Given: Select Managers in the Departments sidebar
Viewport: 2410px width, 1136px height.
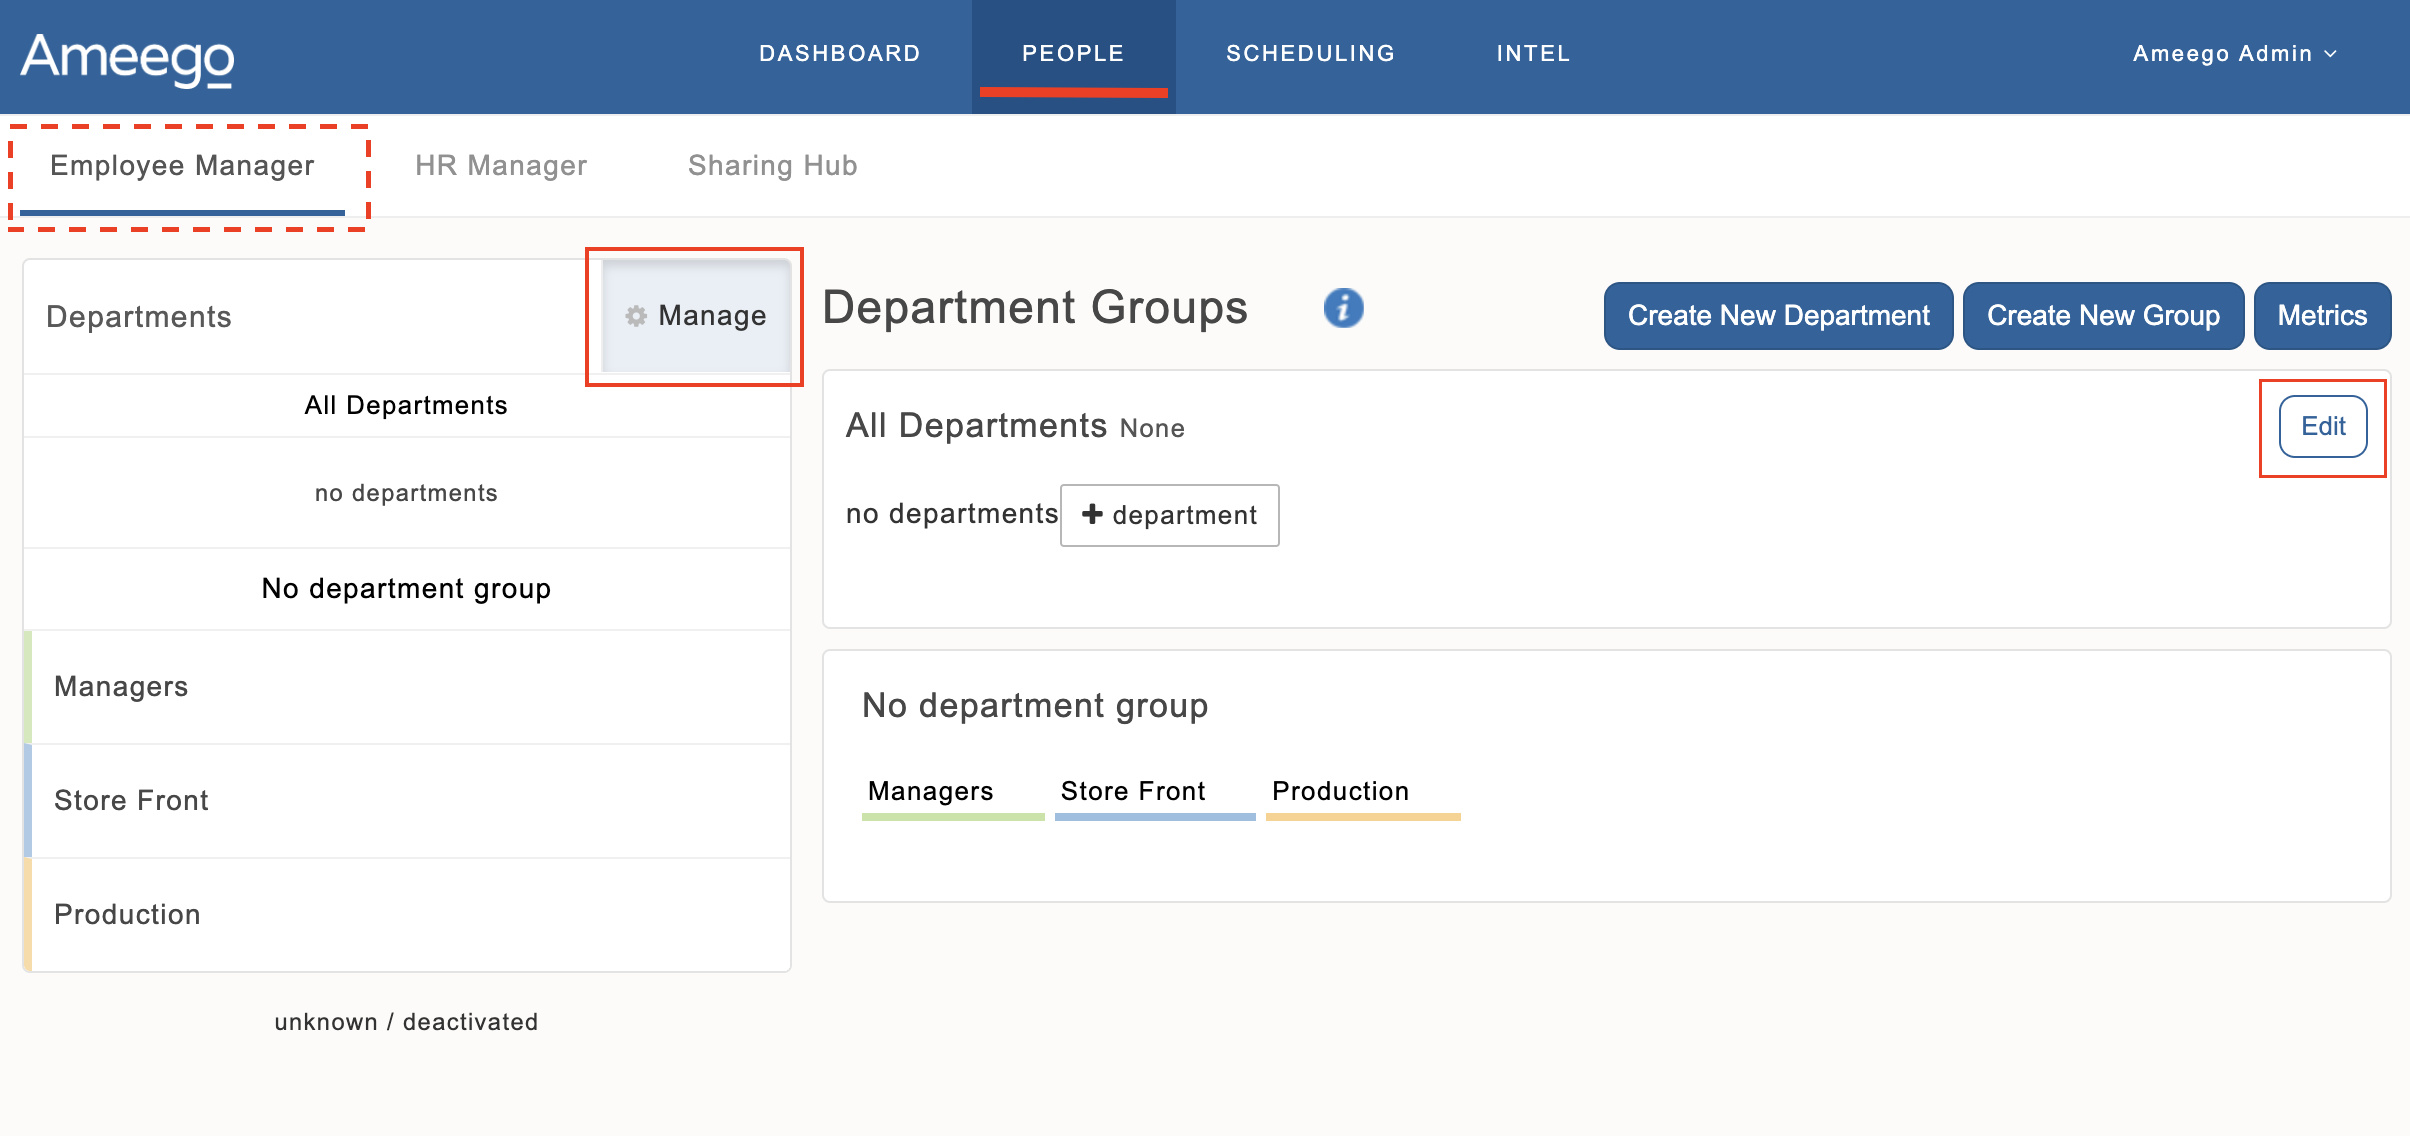Looking at the screenshot, I should click(121, 686).
